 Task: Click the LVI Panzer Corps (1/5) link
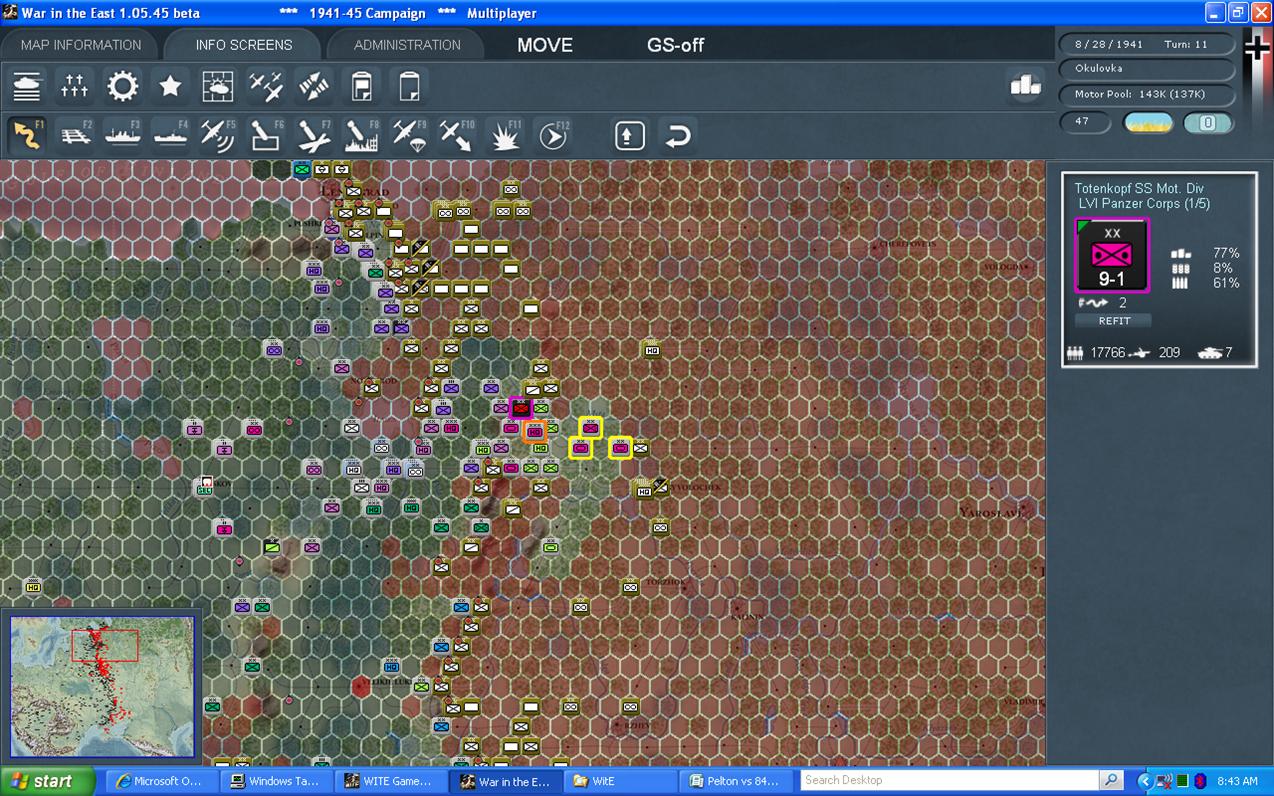[x=1144, y=204]
